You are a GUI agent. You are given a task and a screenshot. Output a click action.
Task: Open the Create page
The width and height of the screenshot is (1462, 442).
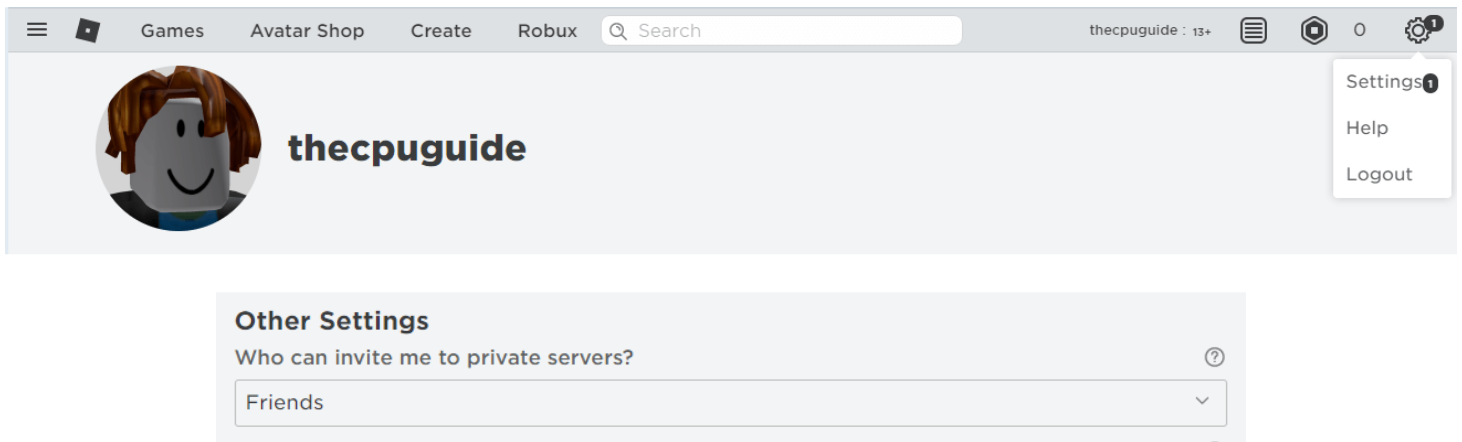tap(440, 31)
